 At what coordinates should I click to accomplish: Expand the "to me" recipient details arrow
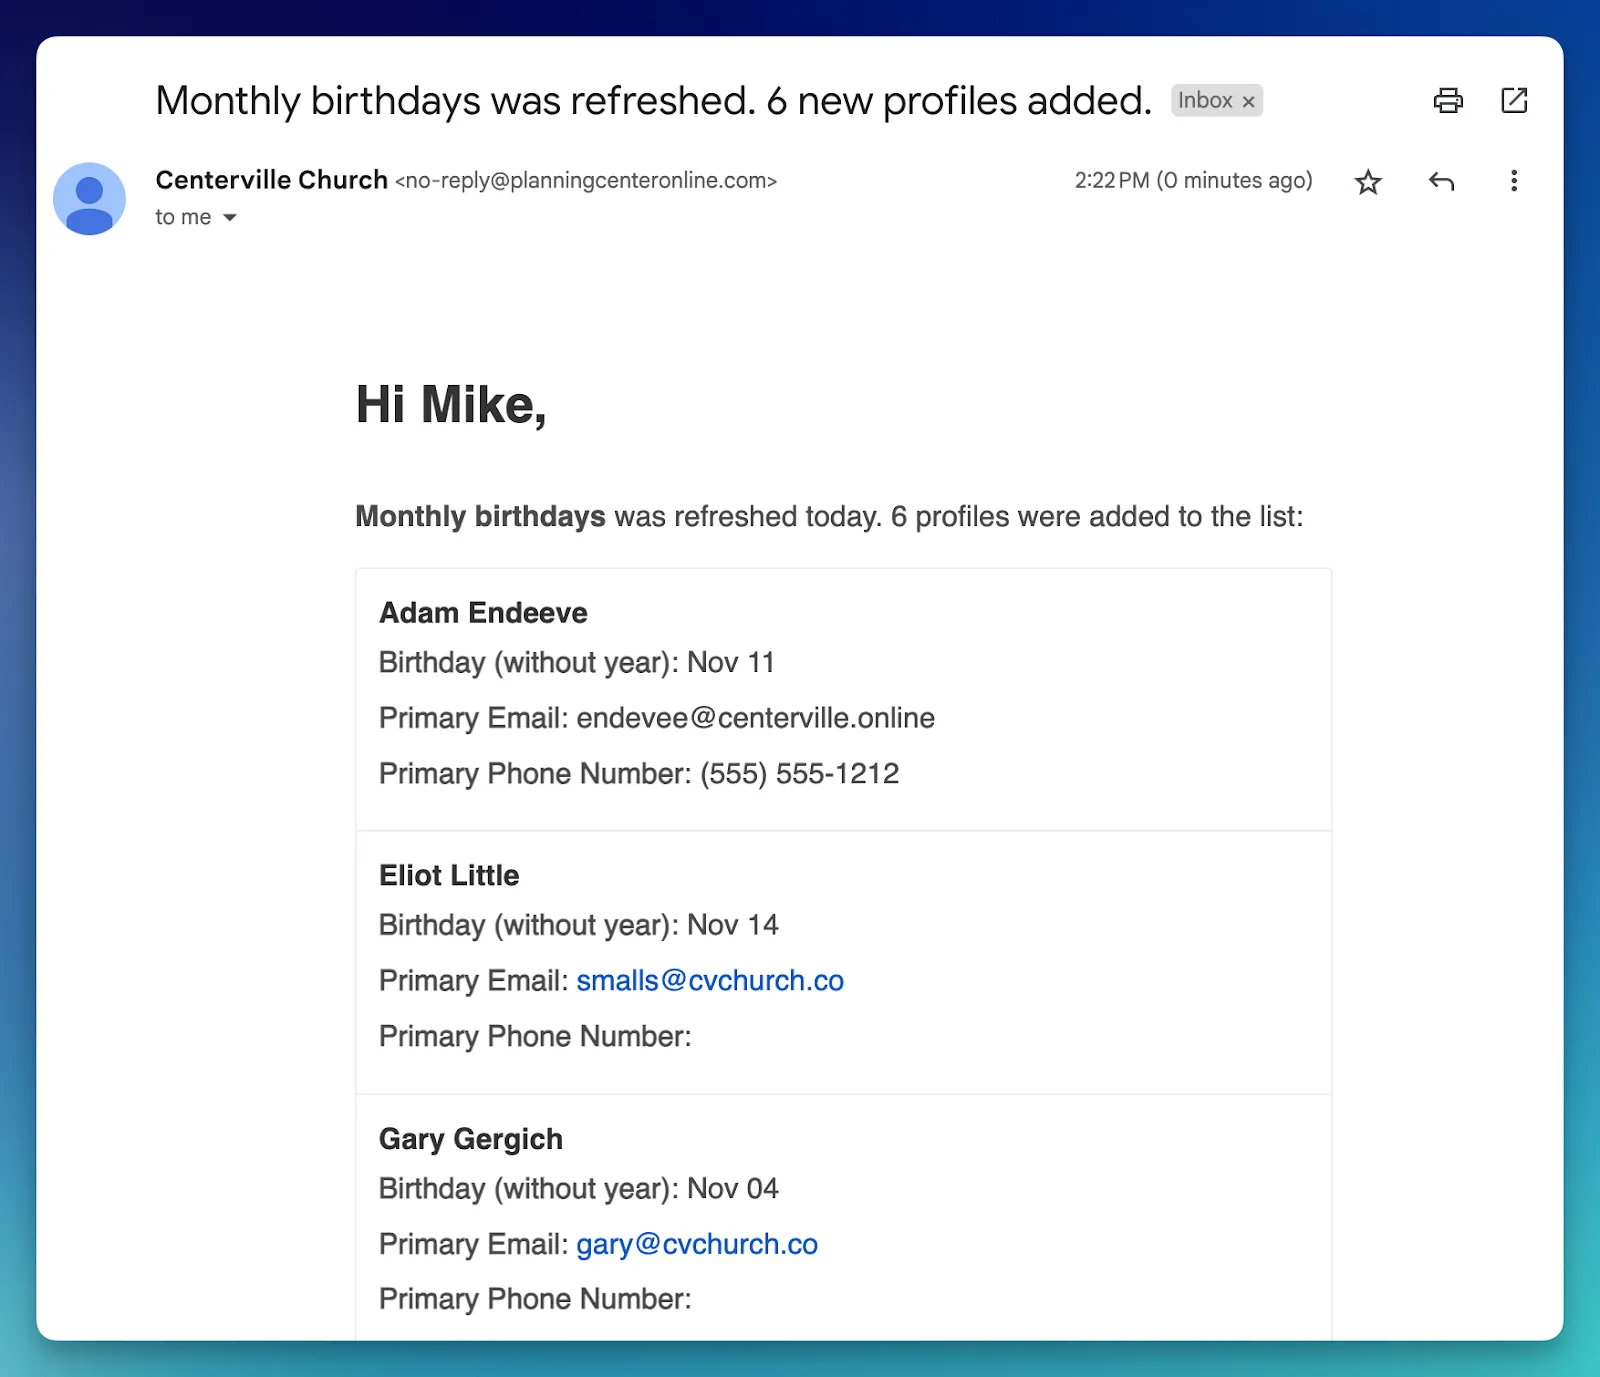pyautogui.click(x=230, y=218)
